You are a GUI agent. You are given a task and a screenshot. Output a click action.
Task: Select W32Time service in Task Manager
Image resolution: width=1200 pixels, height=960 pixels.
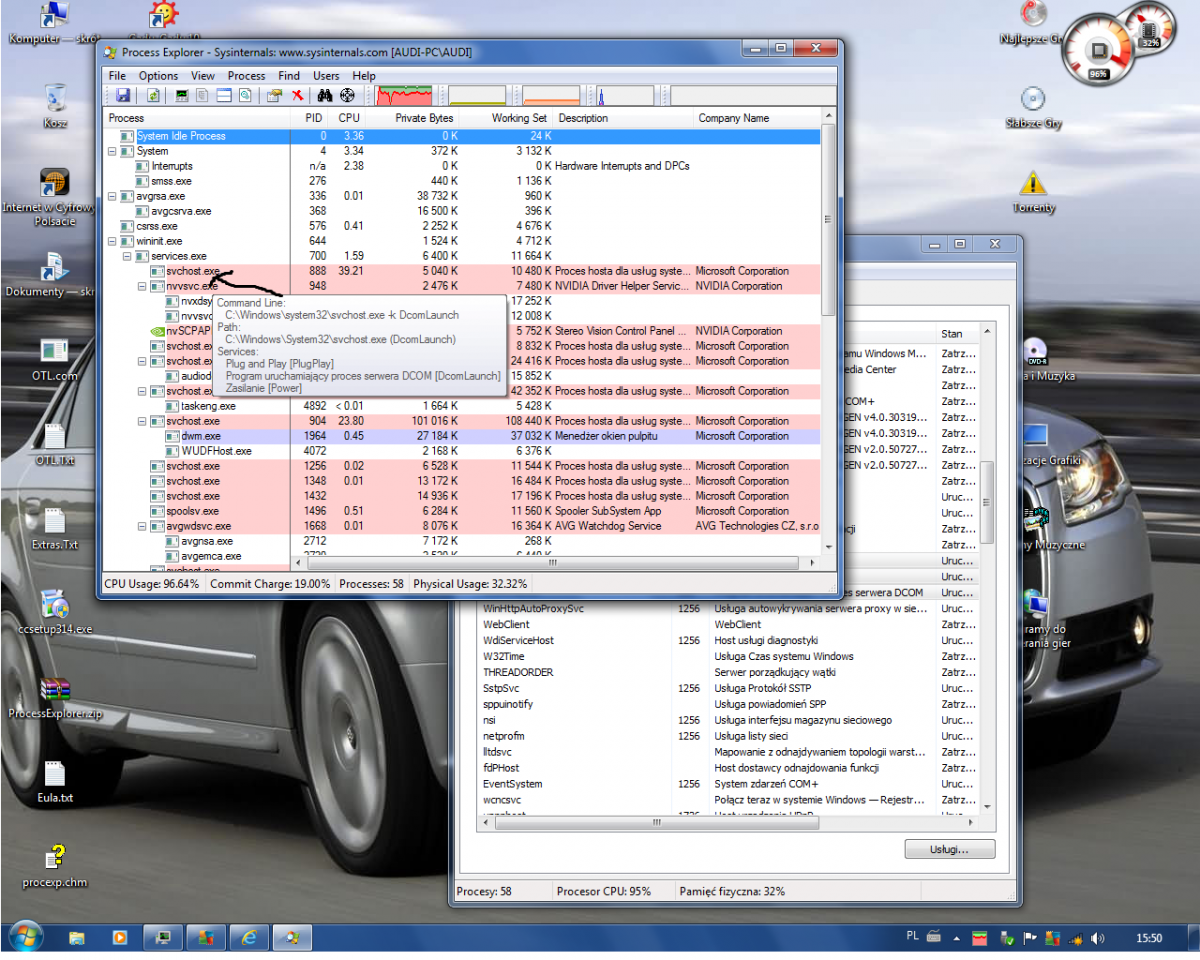(x=728, y=656)
